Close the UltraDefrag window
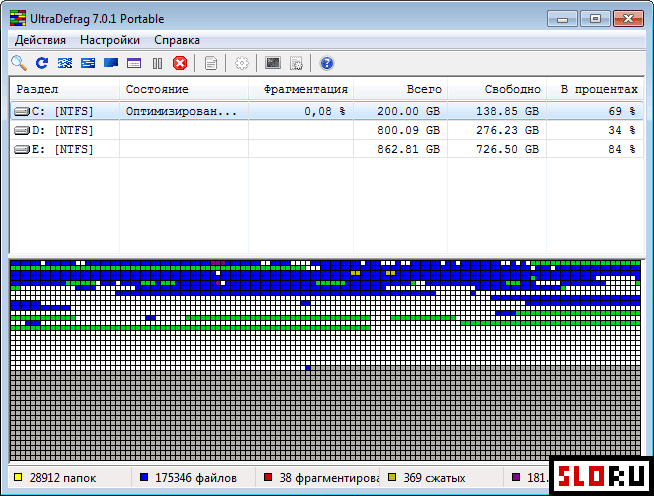Screen dimensions: 654x496 pyautogui.click(x=629, y=19)
